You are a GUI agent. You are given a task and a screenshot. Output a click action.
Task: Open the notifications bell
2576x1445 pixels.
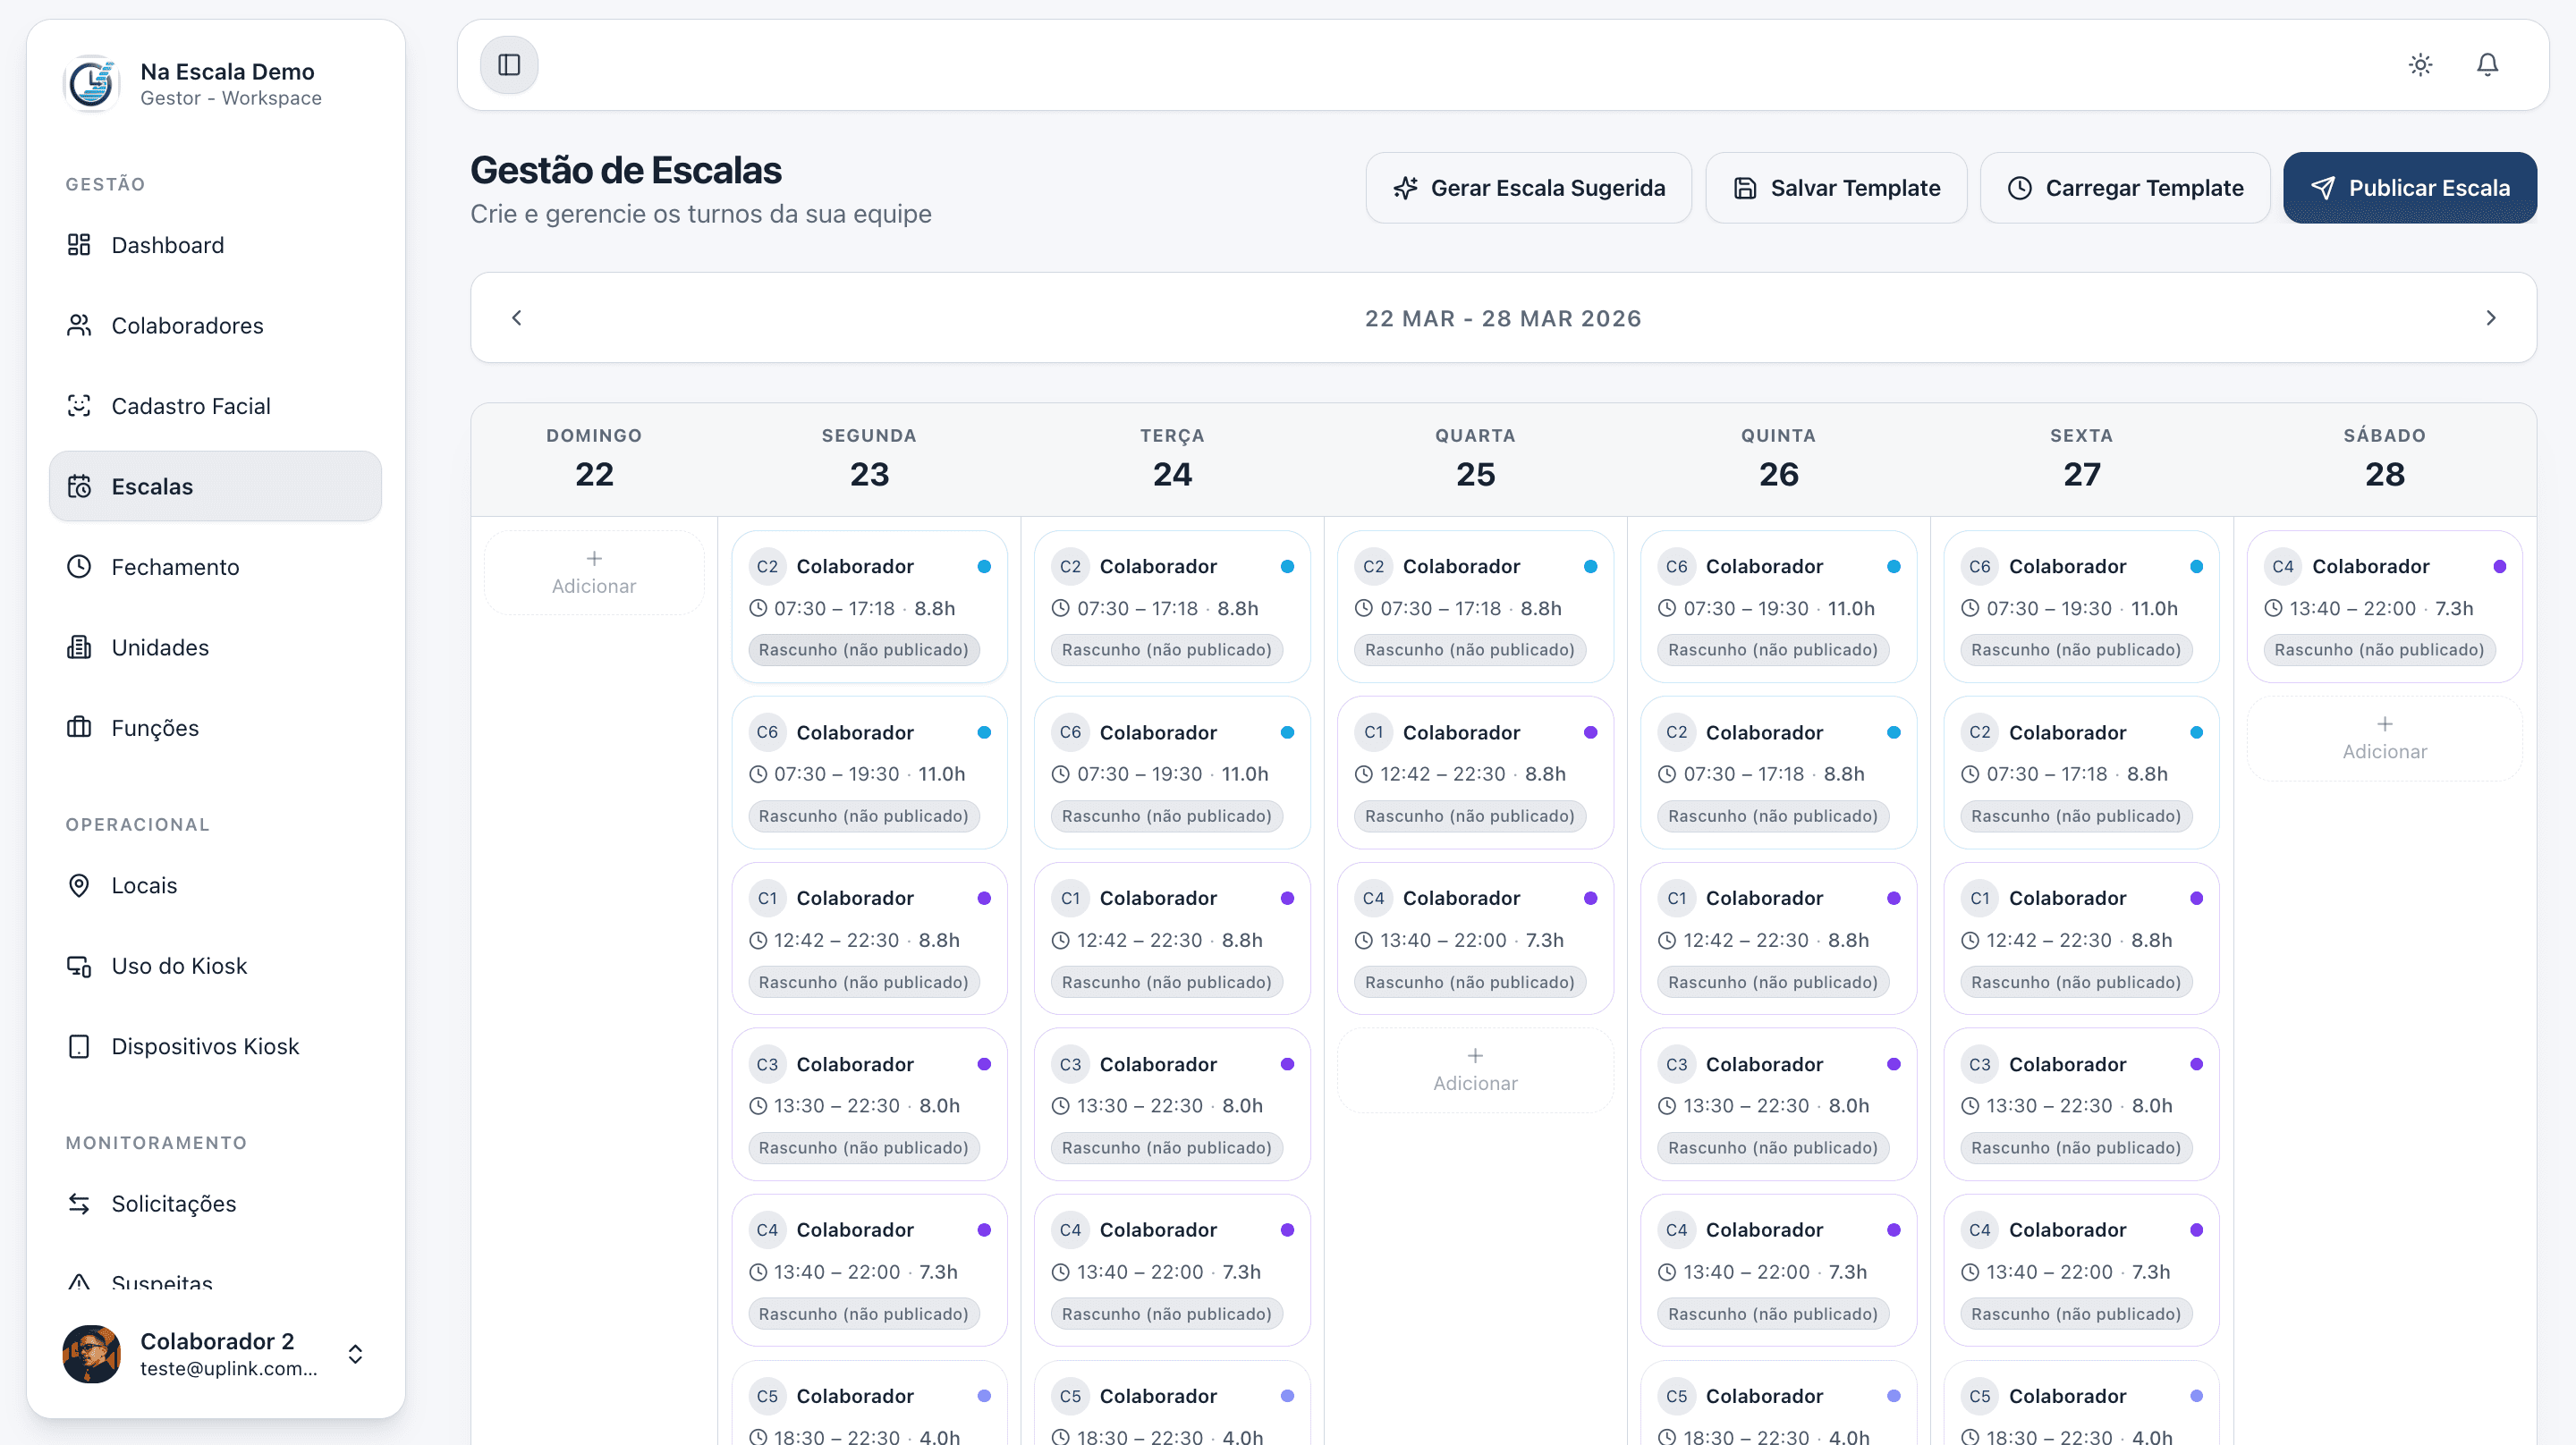coord(2488,64)
